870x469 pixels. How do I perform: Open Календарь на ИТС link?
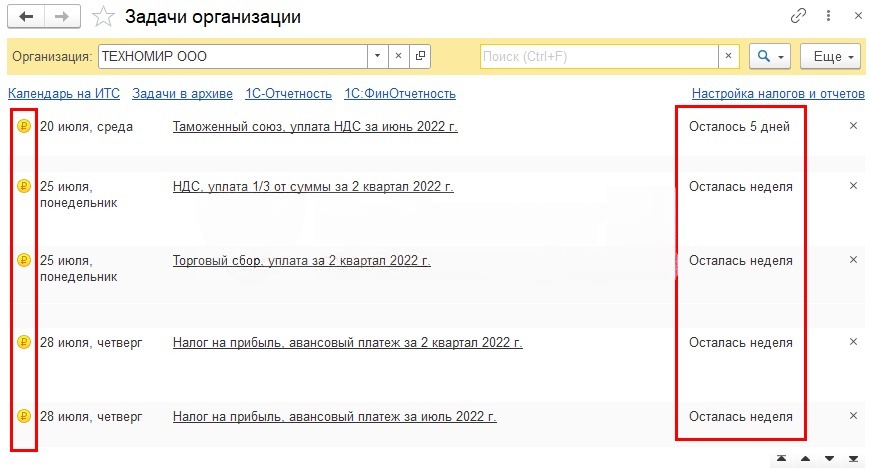[x=64, y=94]
